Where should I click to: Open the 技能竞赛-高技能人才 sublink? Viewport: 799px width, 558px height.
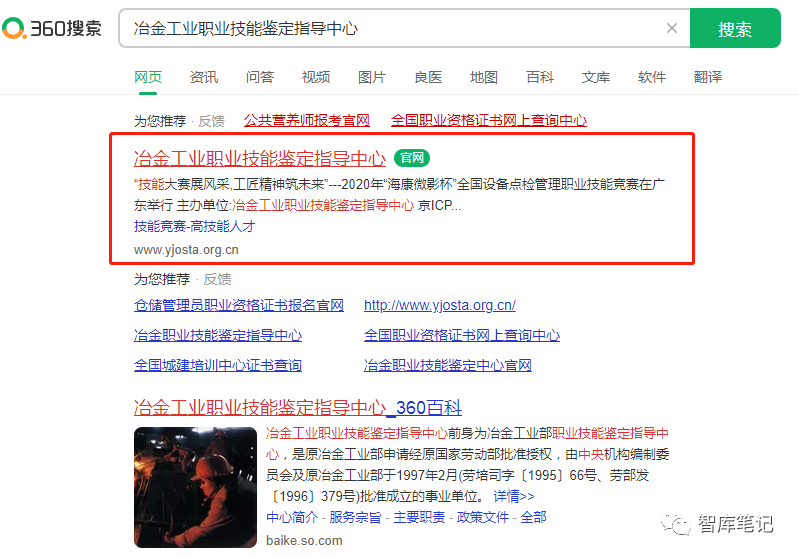(194, 226)
